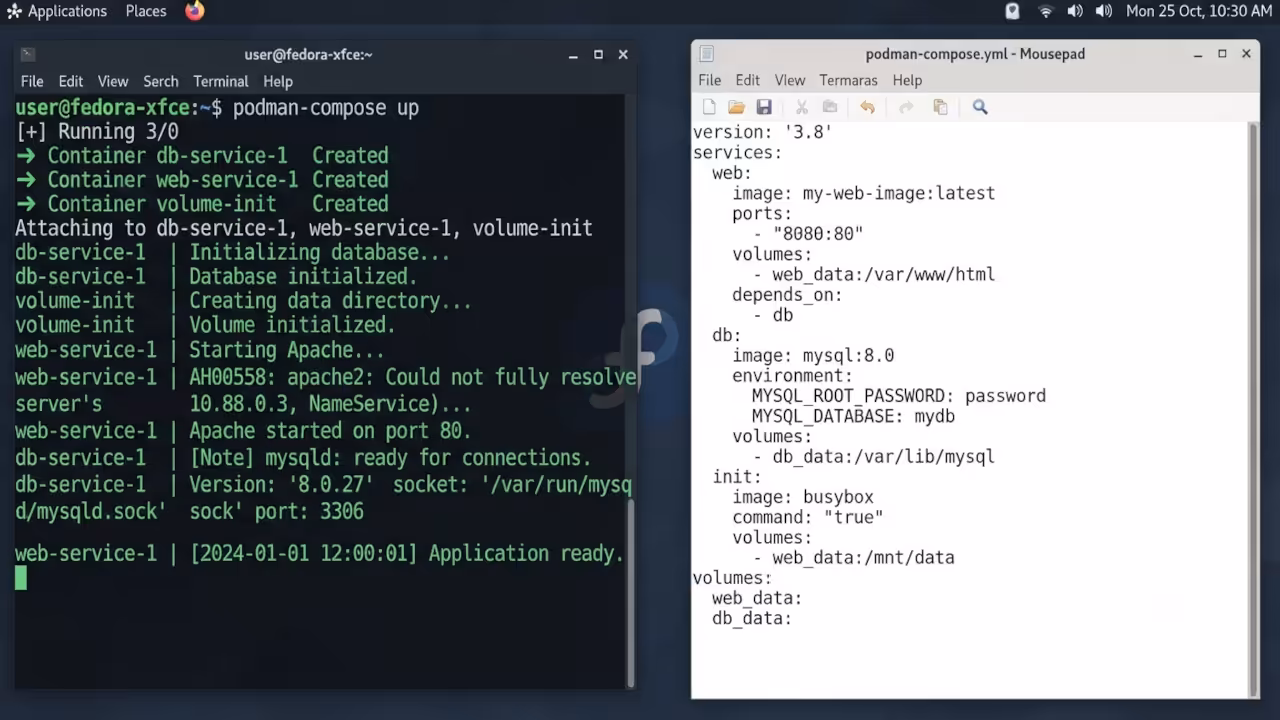Image resolution: width=1280 pixels, height=720 pixels.
Task: Click the 'podman-compose up' command text
Action: 326,108
